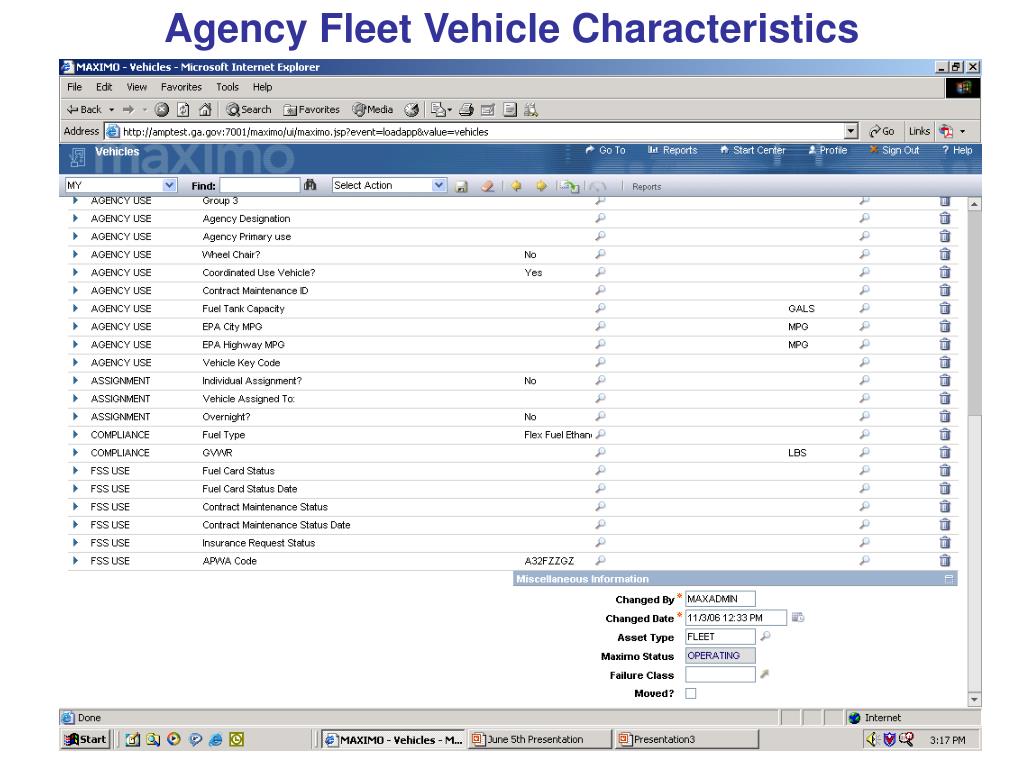Select the Contract Maintenance ID row text
The image size is (1024, 768).
pyautogui.click(x=255, y=291)
